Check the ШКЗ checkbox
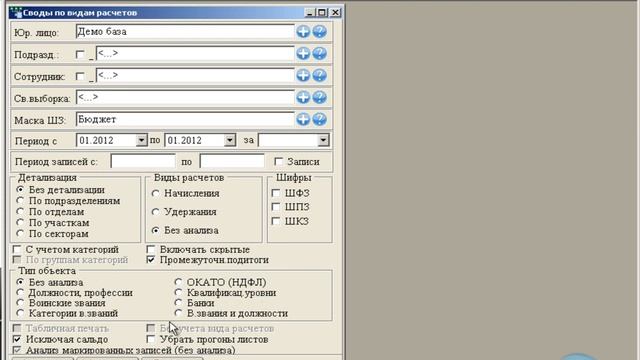Viewport: 640px width, 360px height. tap(276, 221)
